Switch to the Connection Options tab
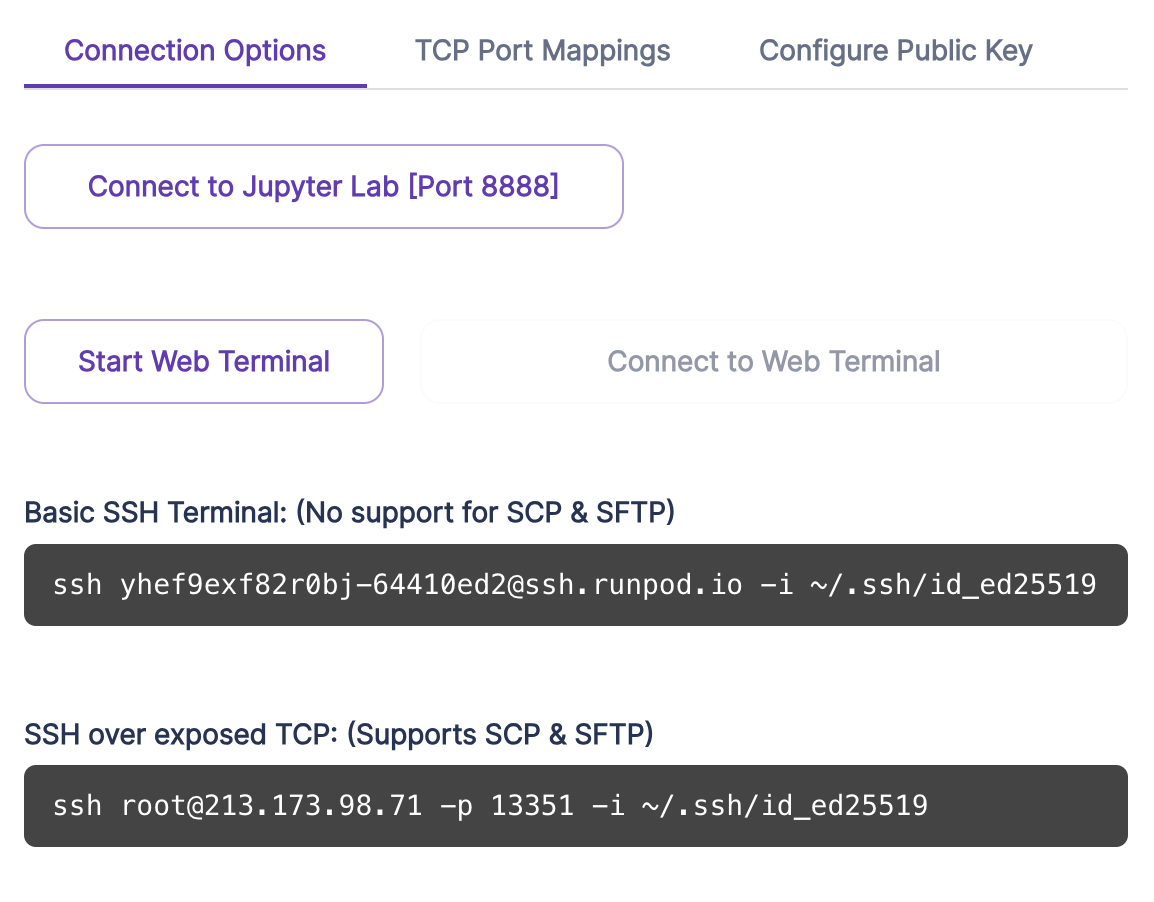This screenshot has width=1154, height=902. click(x=195, y=51)
